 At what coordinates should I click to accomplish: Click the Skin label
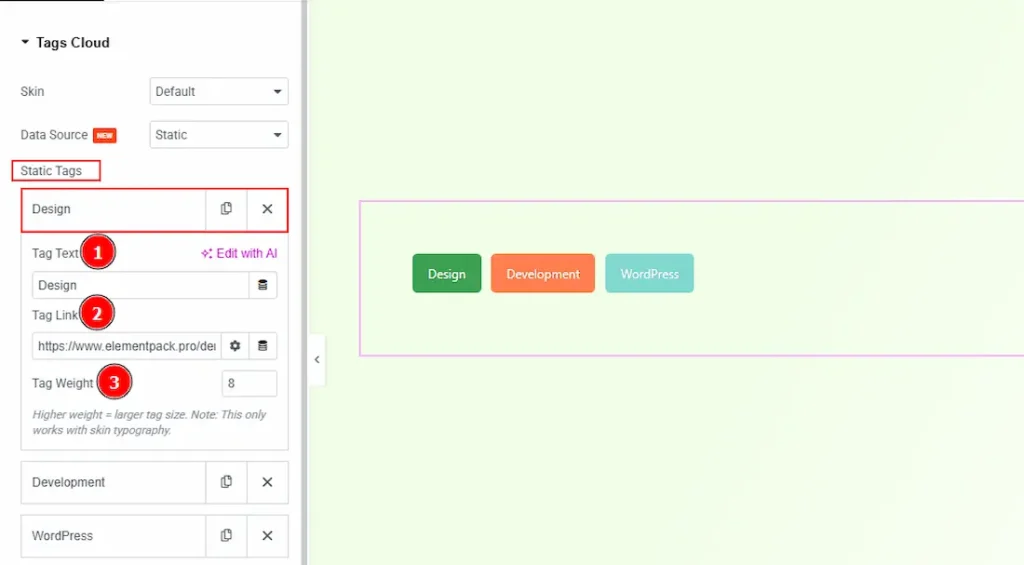click(32, 91)
